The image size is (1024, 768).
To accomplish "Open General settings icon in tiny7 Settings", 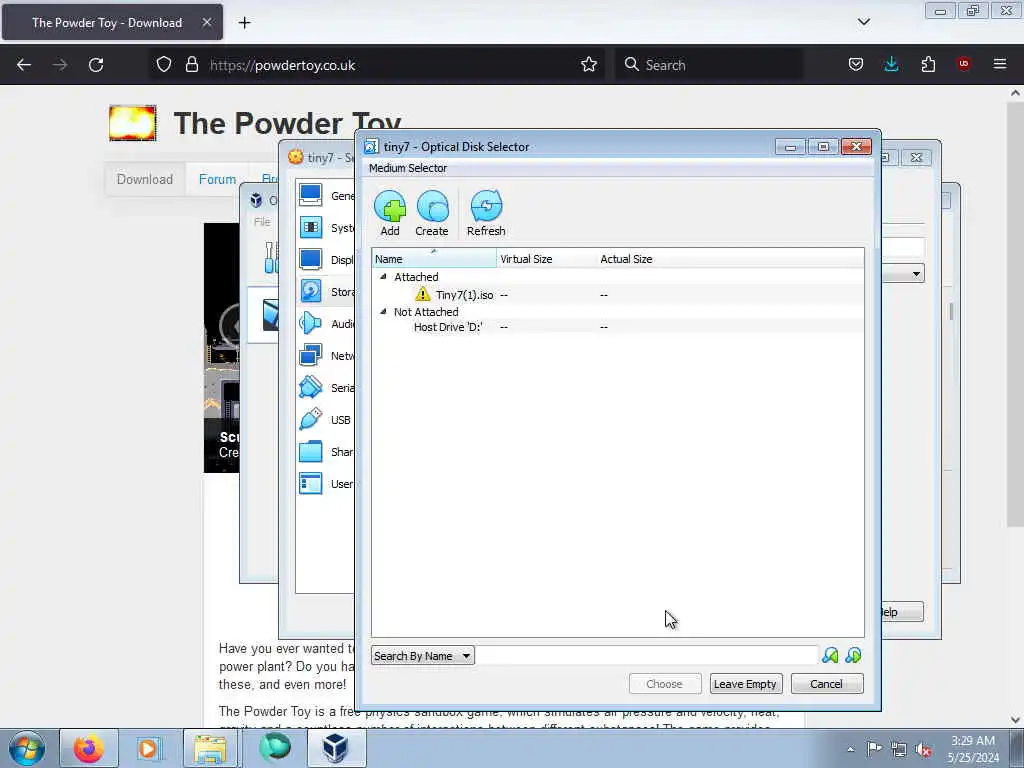I will coord(311,195).
